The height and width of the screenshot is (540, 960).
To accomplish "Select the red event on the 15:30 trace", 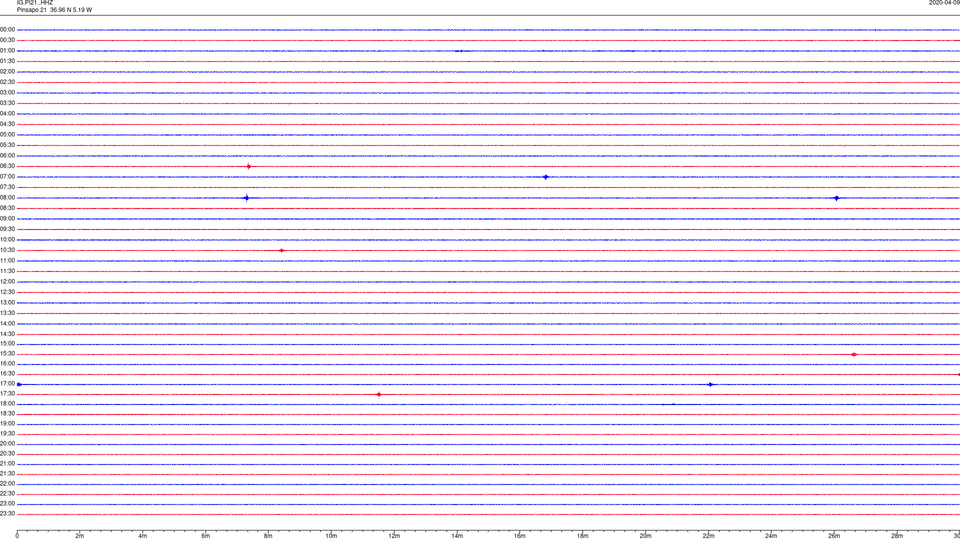I will pos(854,354).
